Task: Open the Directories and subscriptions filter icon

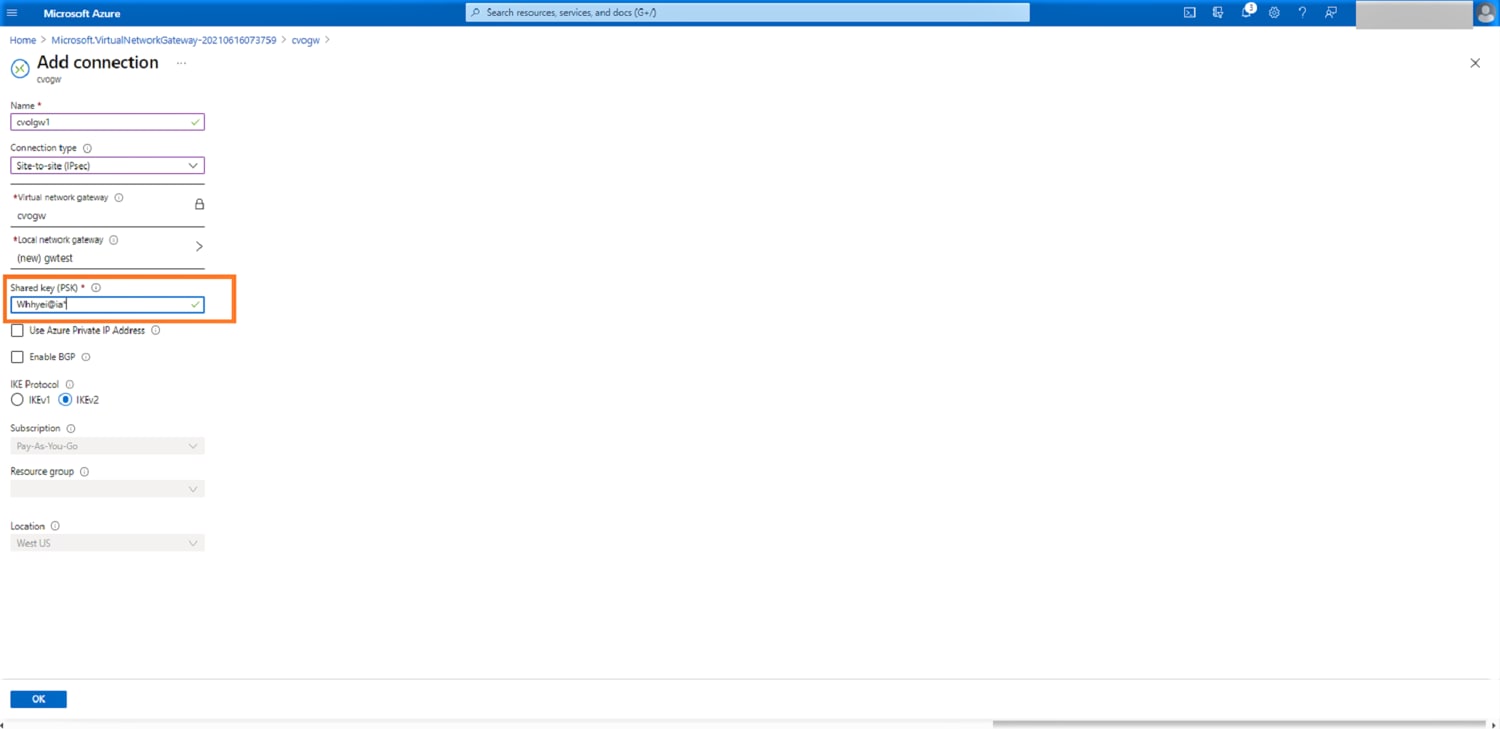Action: click(x=1217, y=13)
